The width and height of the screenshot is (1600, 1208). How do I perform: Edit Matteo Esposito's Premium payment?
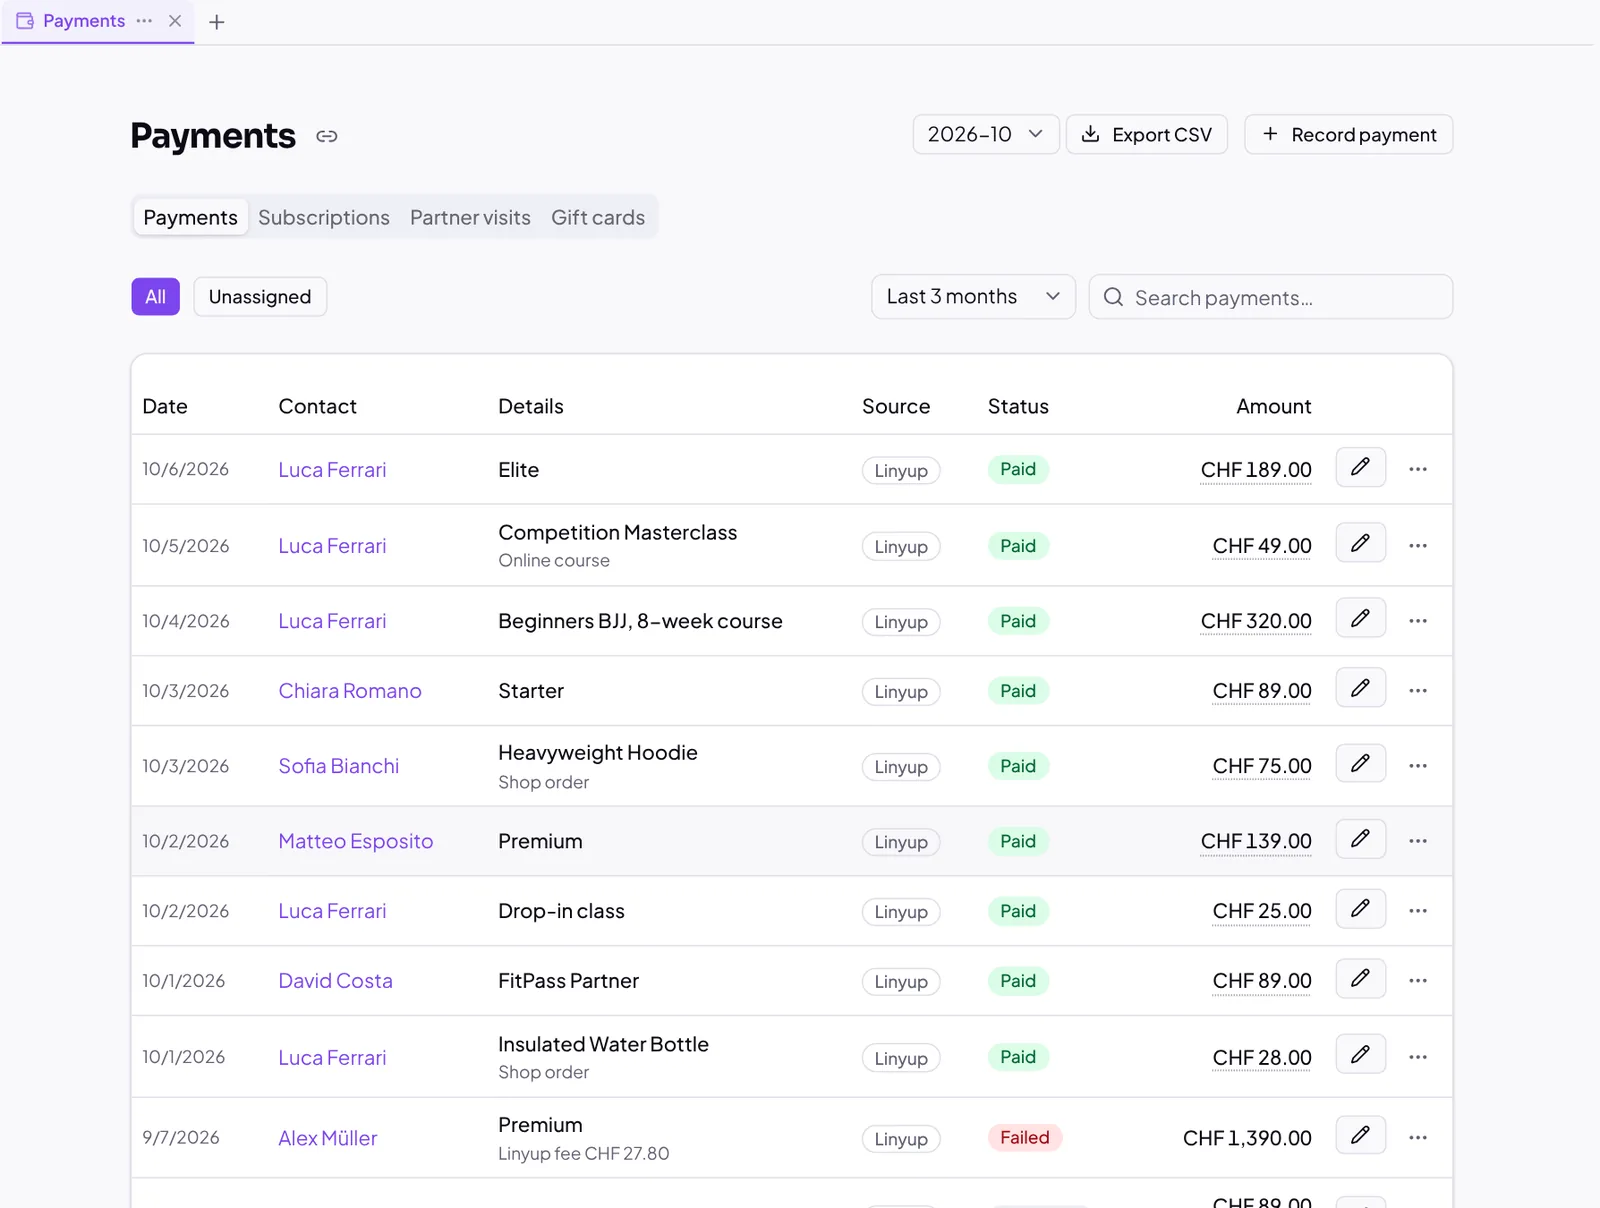[1360, 839]
